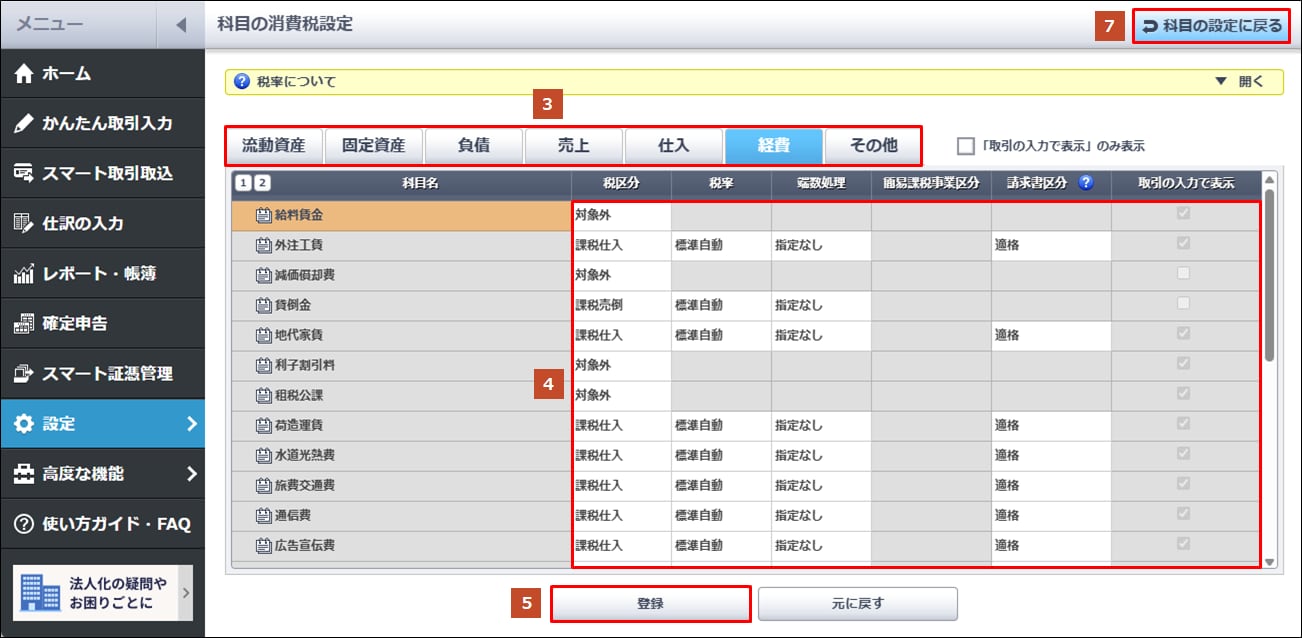
Task: Expand the 設定 submenu arrow
Action: coord(191,424)
